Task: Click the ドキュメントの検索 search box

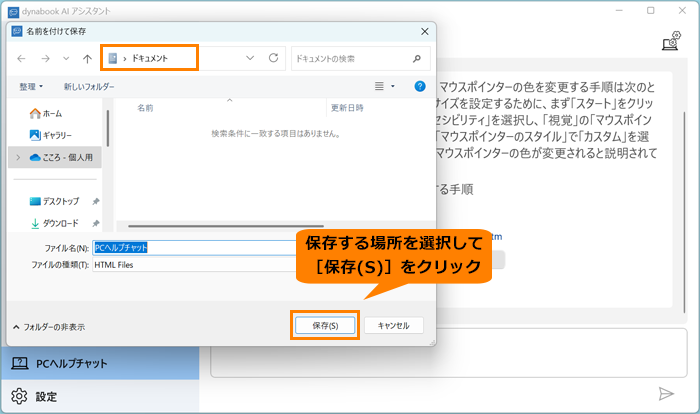Action: click(x=361, y=59)
